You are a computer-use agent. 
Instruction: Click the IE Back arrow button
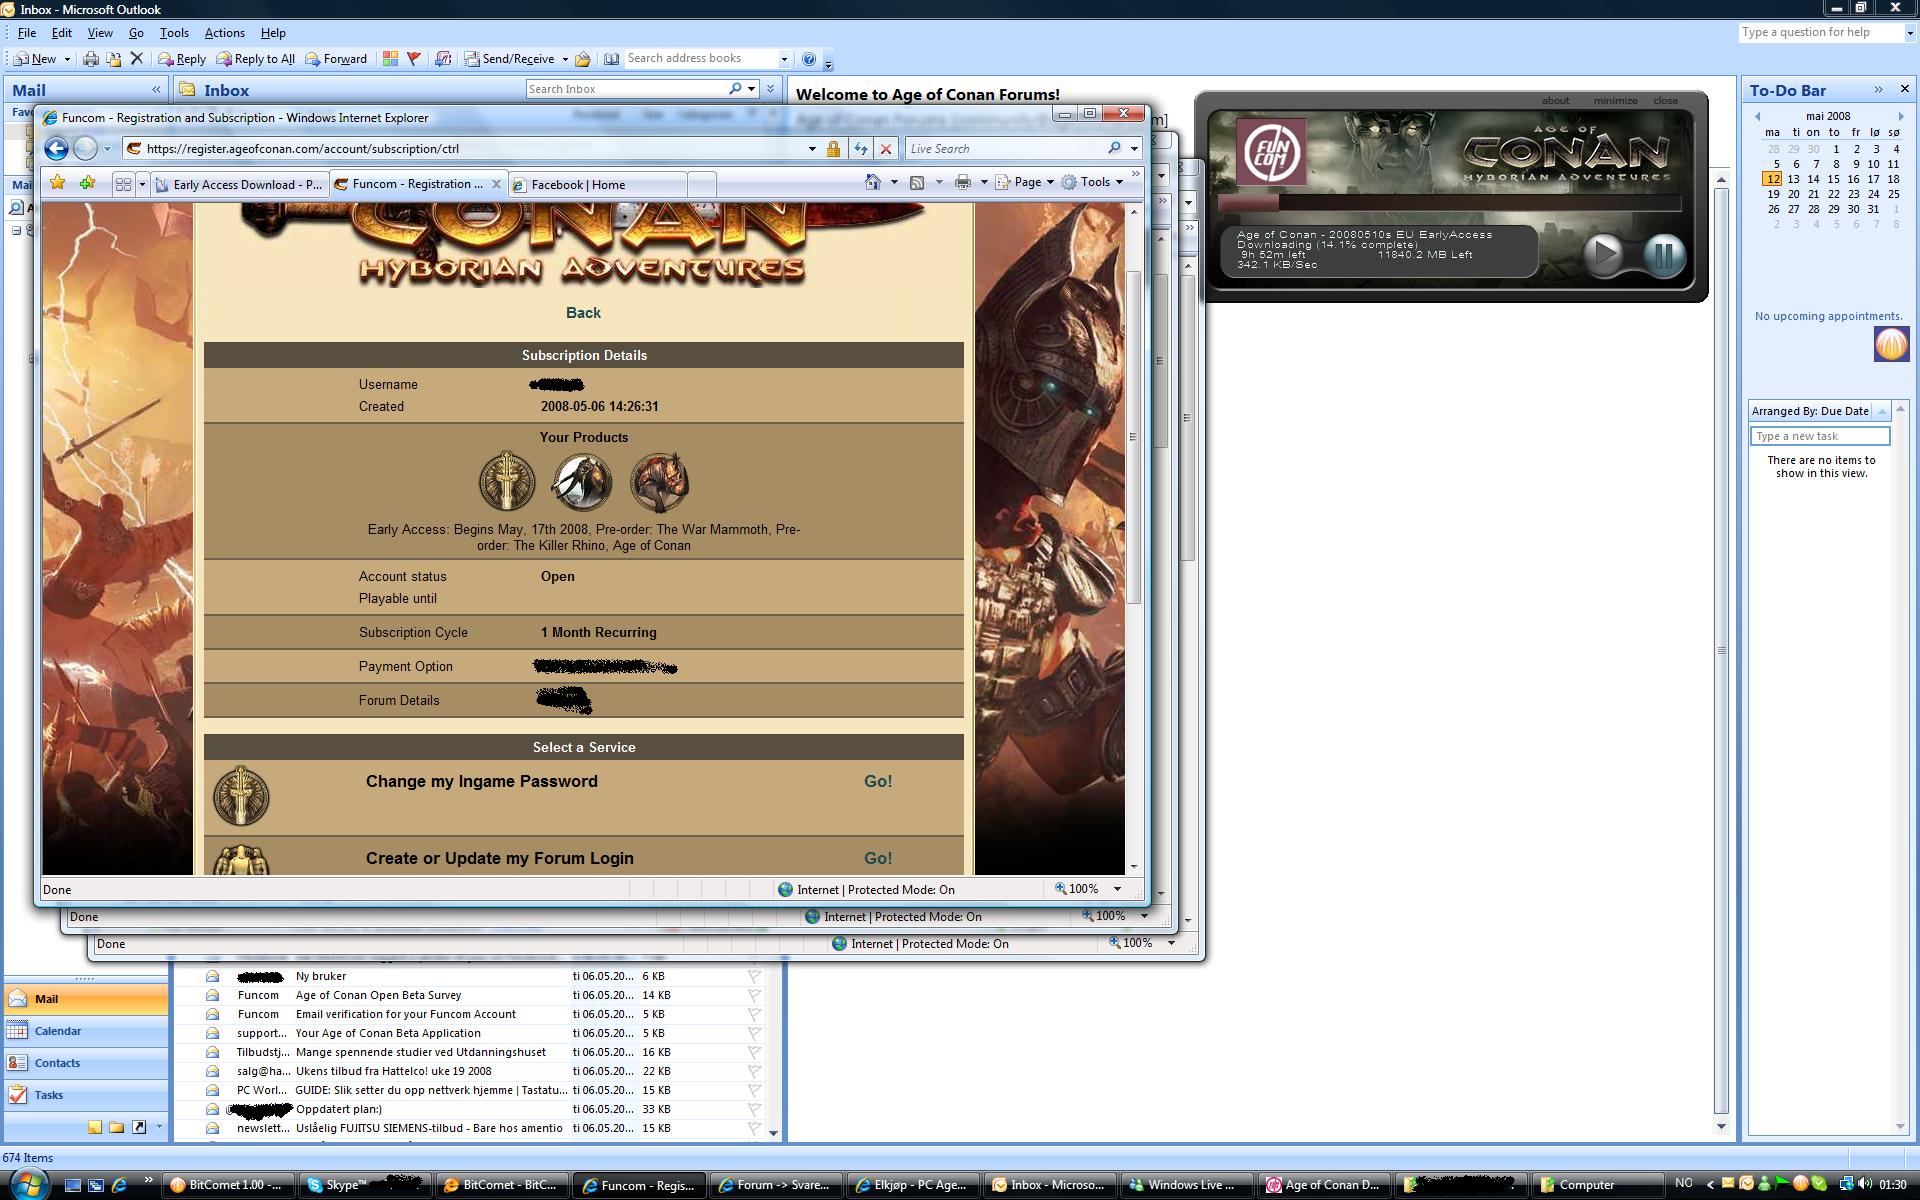(x=56, y=148)
